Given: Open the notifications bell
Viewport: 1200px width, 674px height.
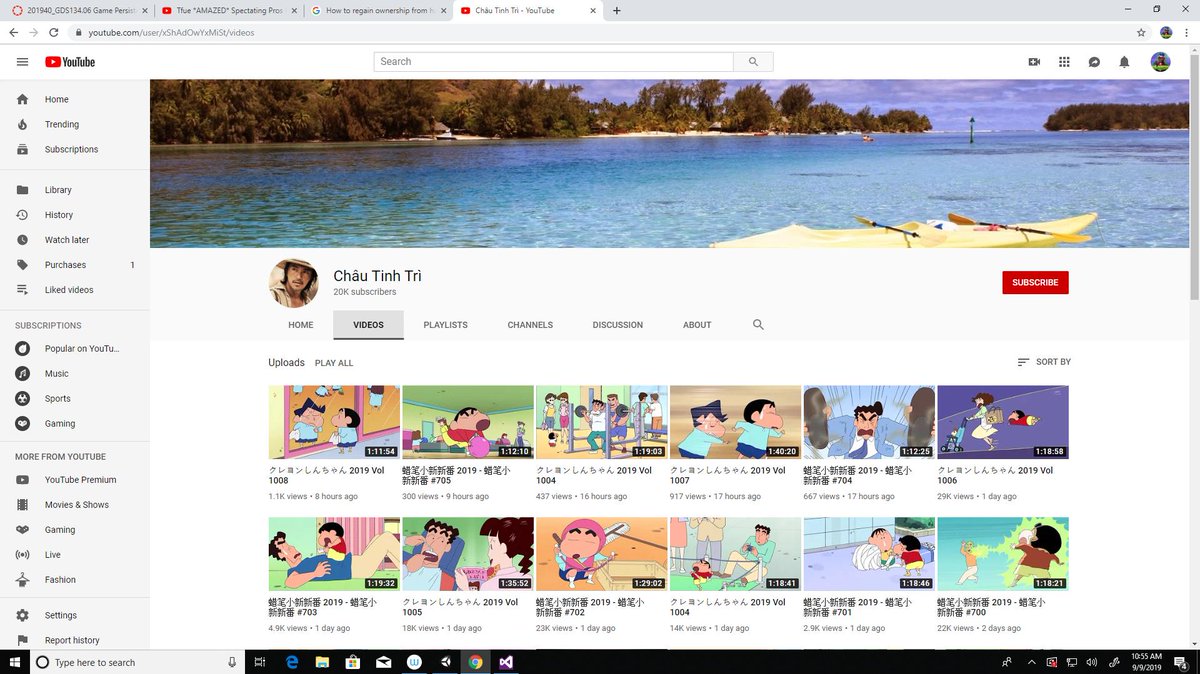Looking at the screenshot, I should [x=1124, y=62].
